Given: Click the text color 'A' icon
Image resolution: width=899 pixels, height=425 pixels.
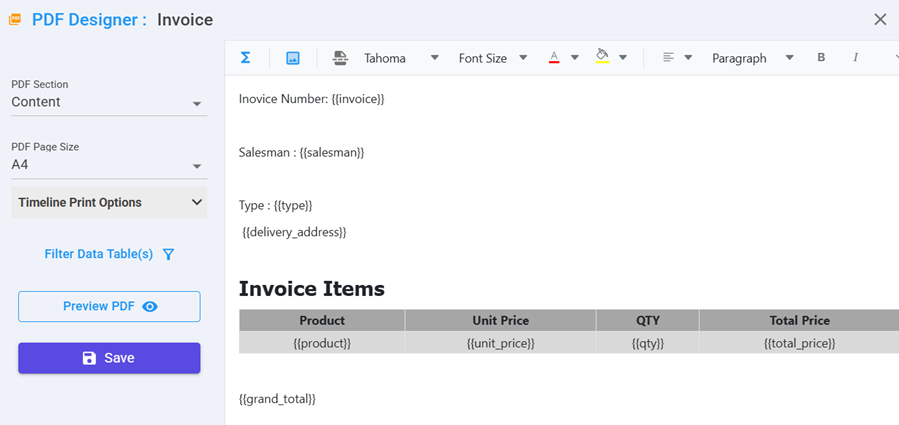Looking at the screenshot, I should click(x=554, y=58).
